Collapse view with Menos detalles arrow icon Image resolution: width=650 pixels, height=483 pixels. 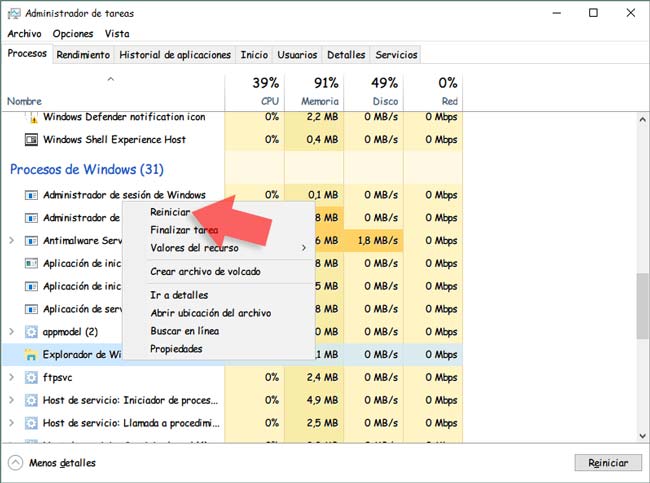(x=16, y=463)
